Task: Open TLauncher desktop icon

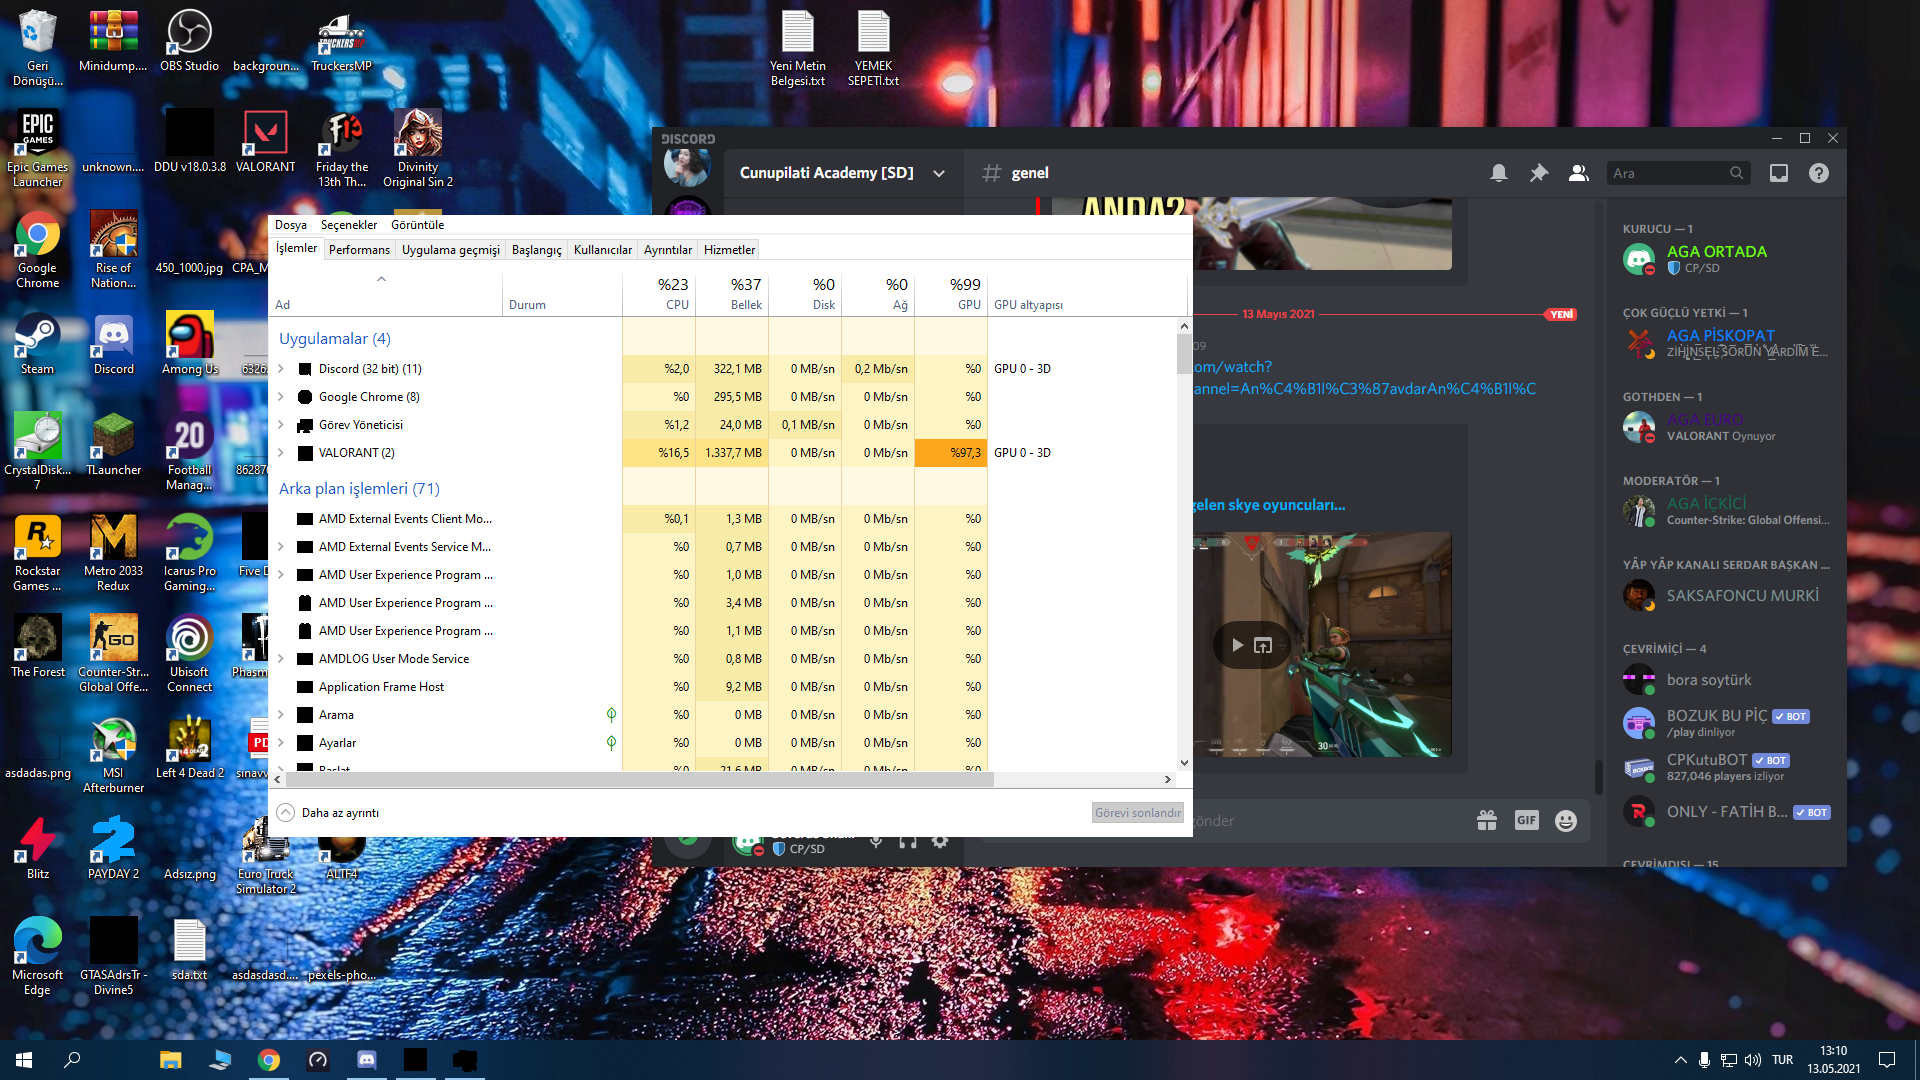Action: pyautogui.click(x=113, y=445)
